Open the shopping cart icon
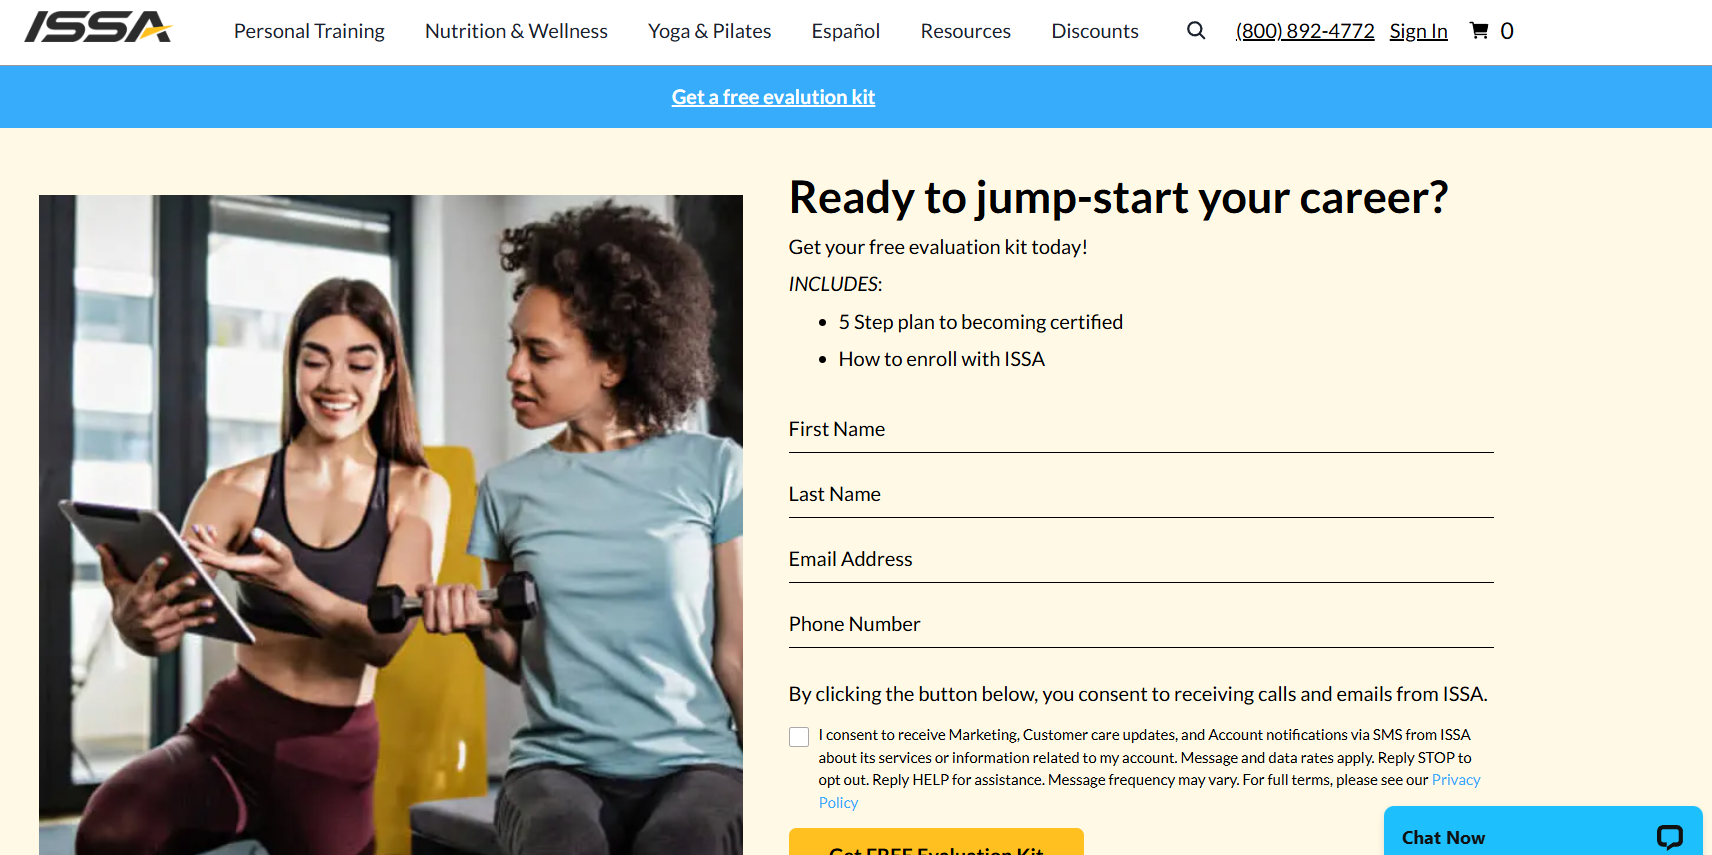This screenshot has height=855, width=1712. [x=1479, y=31]
